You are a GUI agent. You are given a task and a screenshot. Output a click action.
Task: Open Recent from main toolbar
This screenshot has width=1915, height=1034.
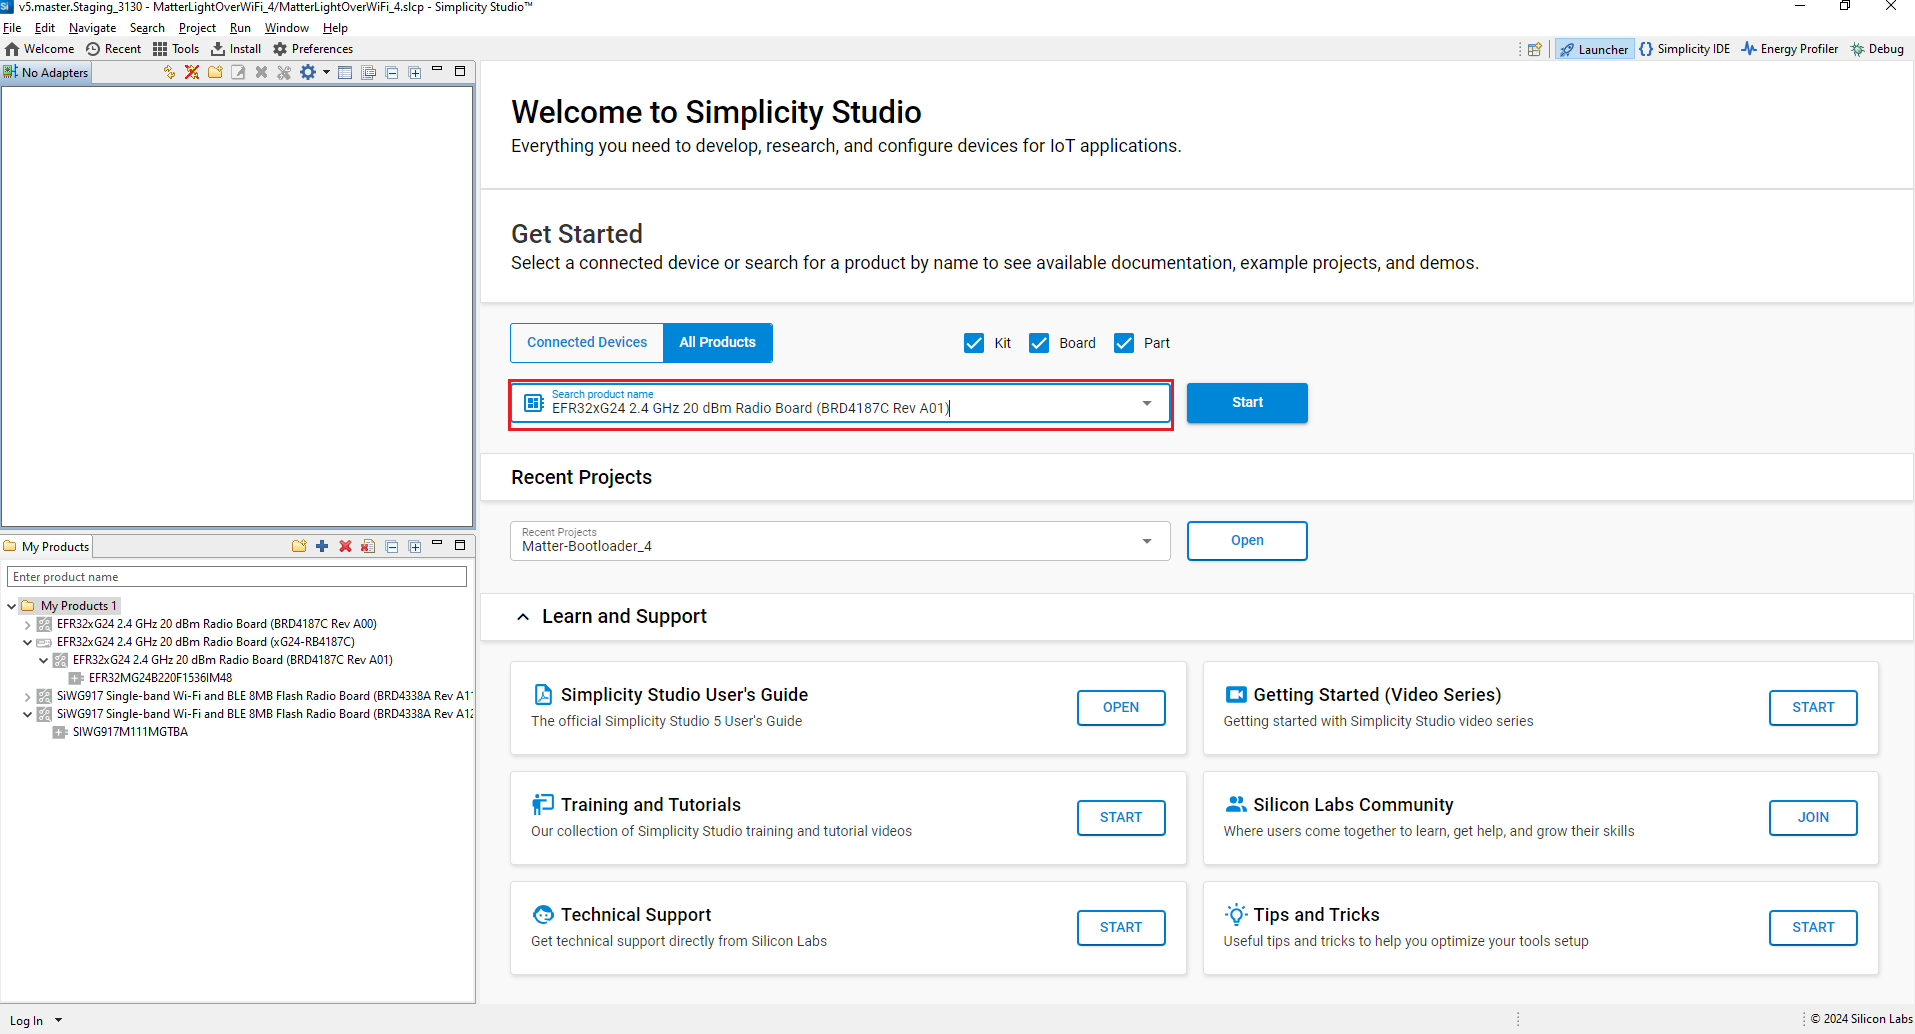[x=113, y=49]
